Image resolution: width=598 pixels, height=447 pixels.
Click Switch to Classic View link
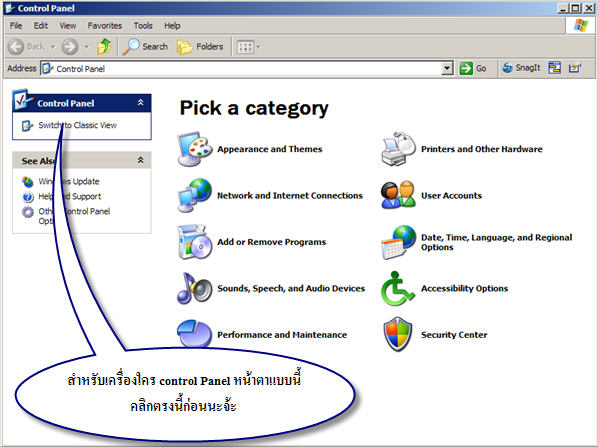tap(77, 125)
